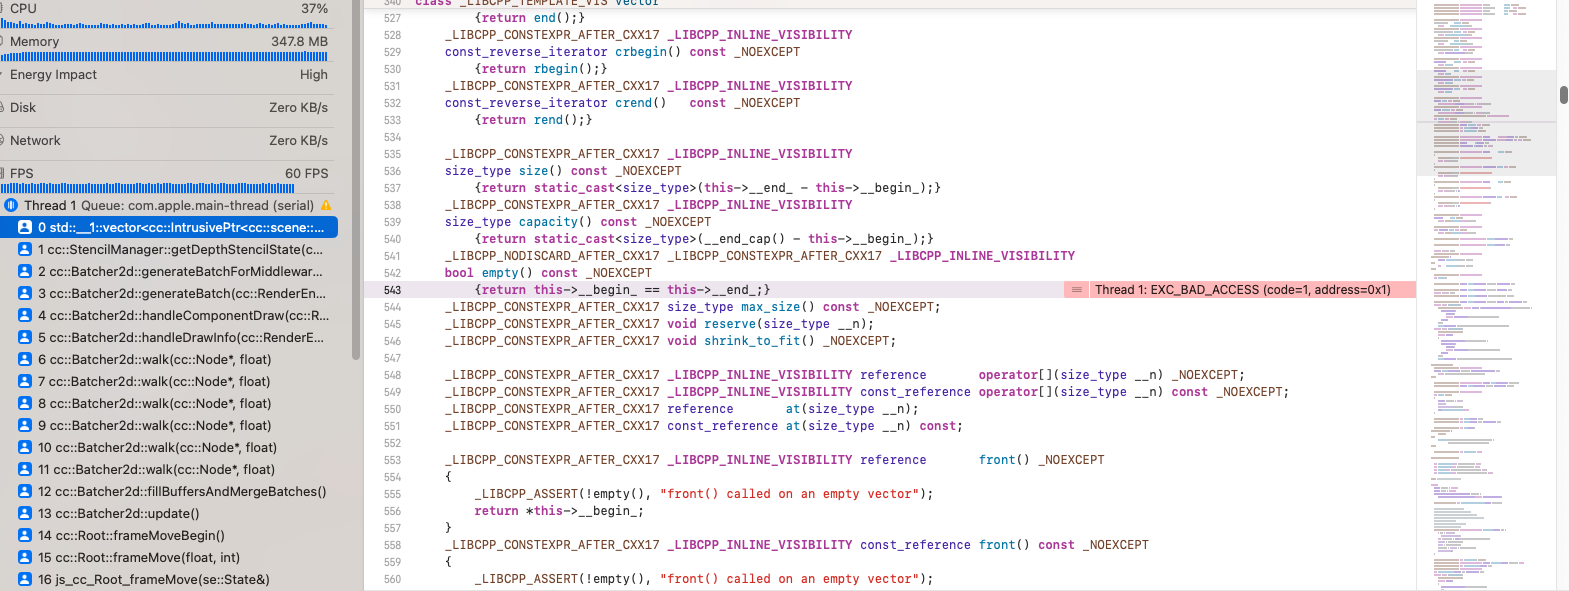Click the frame icon beside generateBatchForMiddlewar...
Viewport: 1569px width, 591px height.
point(25,271)
